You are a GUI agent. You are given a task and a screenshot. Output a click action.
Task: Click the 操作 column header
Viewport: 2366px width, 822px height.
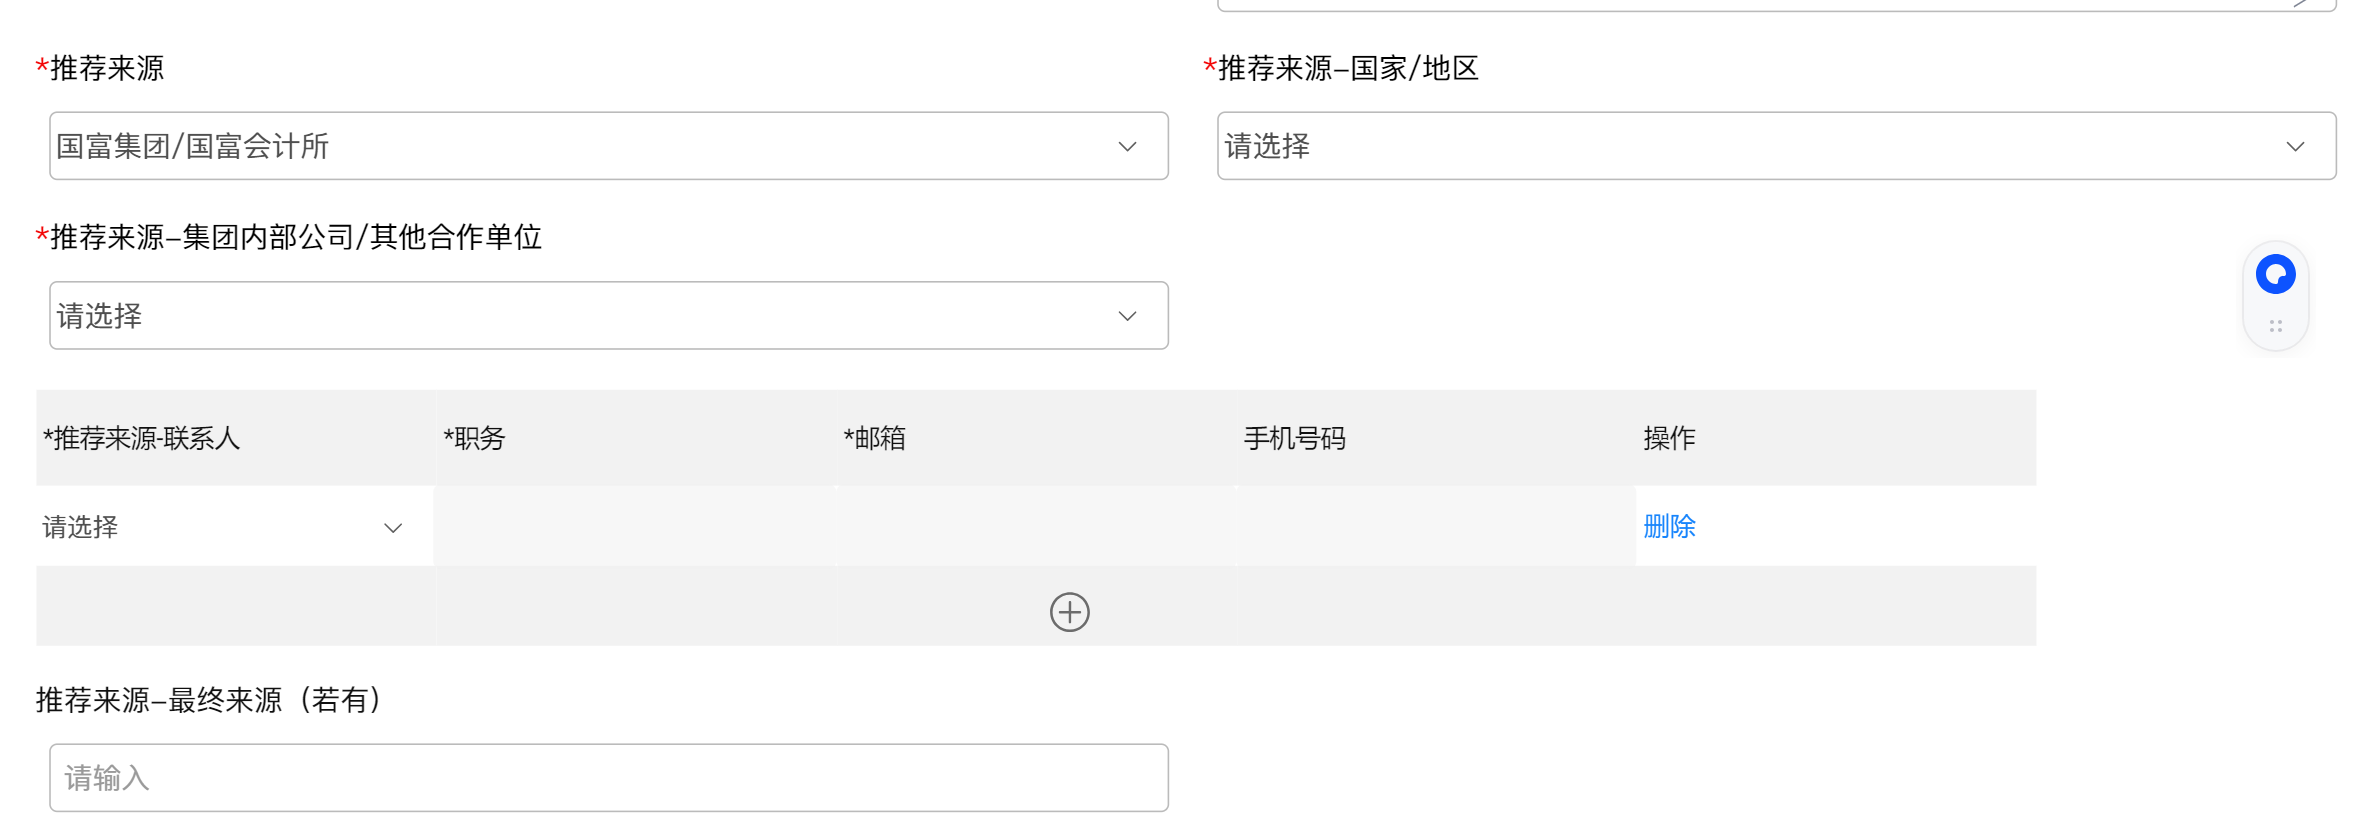pyautogui.click(x=1669, y=438)
